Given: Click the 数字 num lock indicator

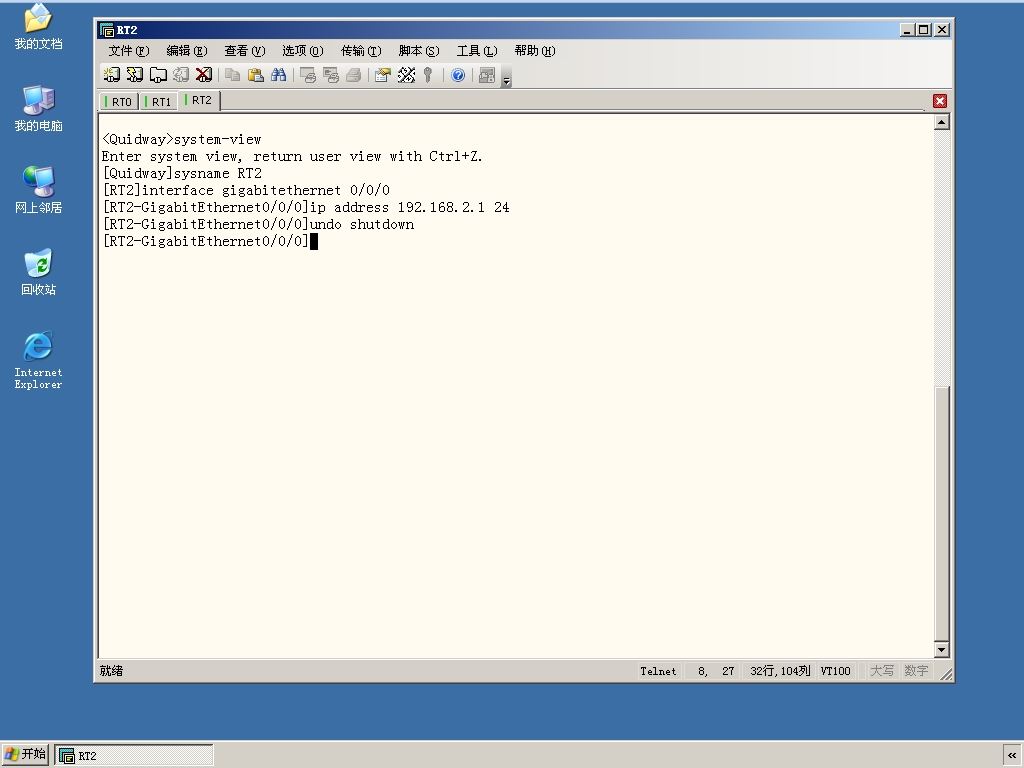Looking at the screenshot, I should tap(916, 671).
